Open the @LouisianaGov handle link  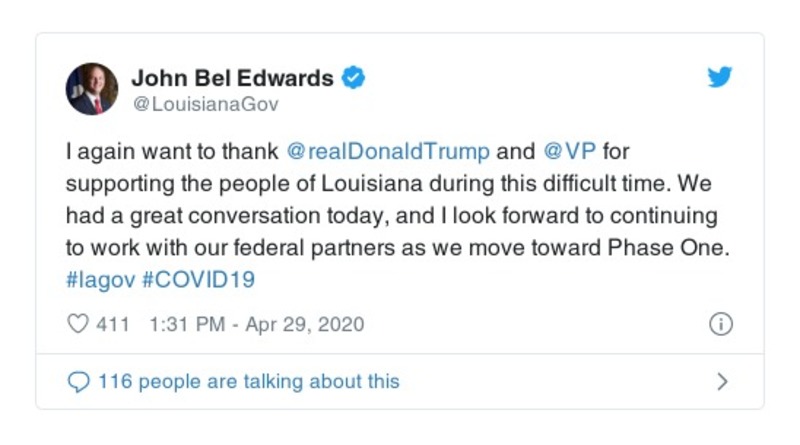[205, 103]
